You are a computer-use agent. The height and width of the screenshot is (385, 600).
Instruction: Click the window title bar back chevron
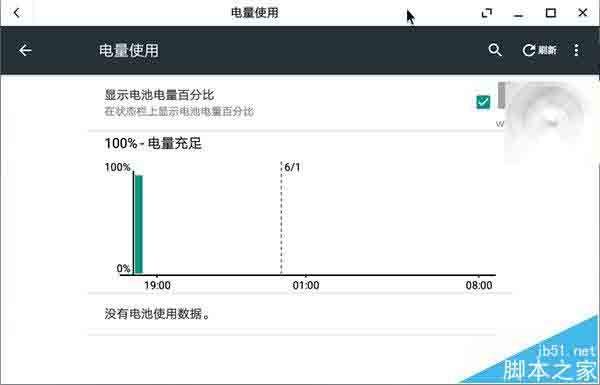(x=16, y=13)
